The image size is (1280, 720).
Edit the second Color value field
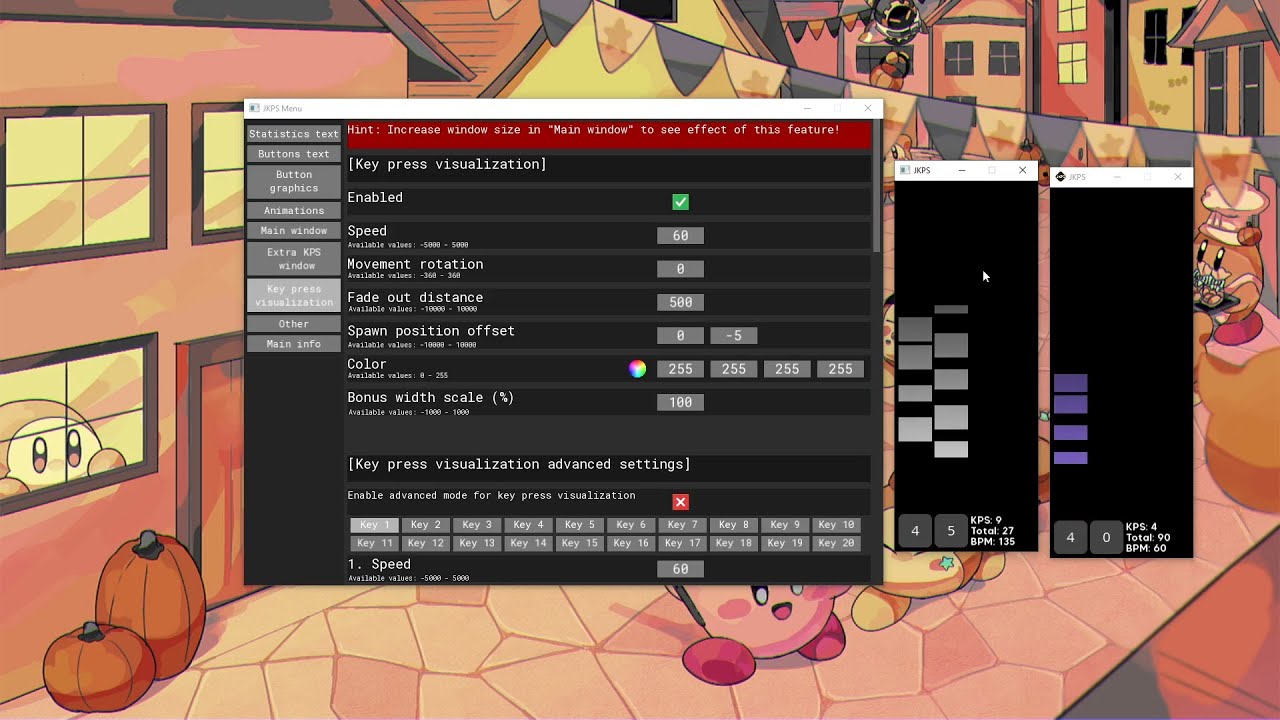(x=734, y=369)
